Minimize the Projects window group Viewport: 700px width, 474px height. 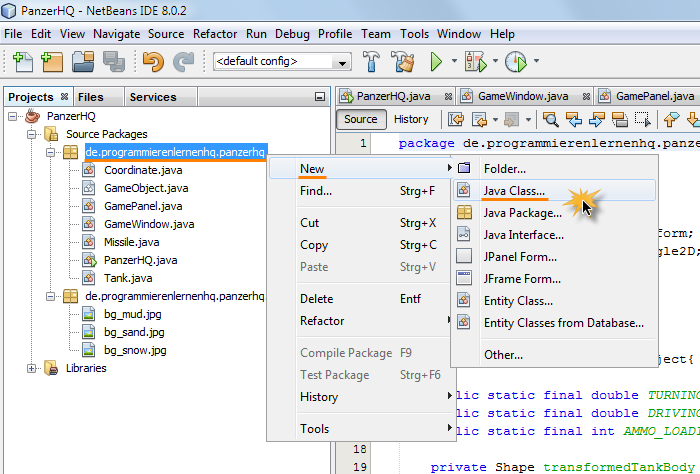click(320, 96)
